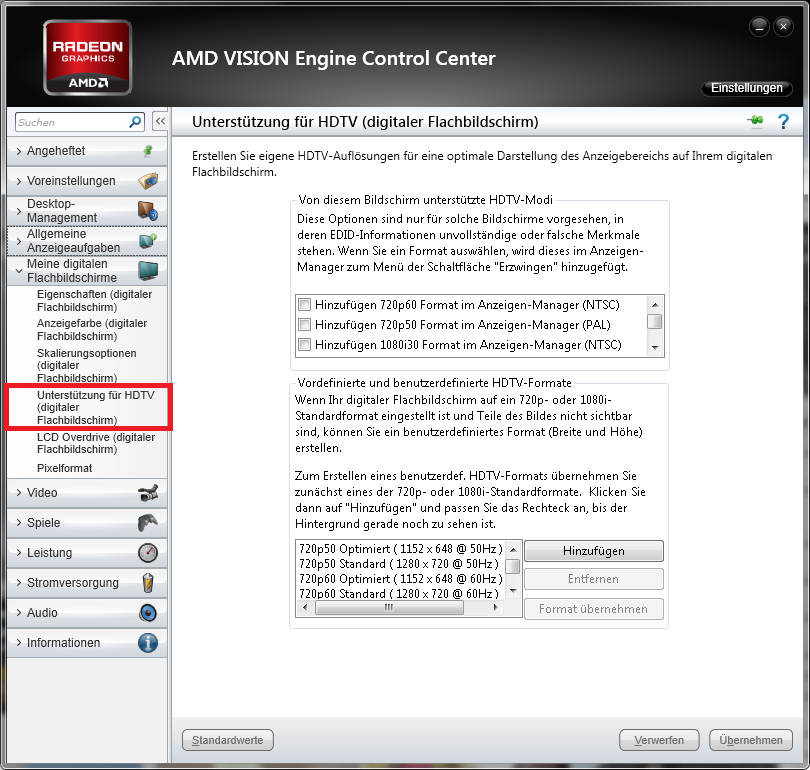The image size is (810, 770).
Task: Click the Radeon Graphics AMD logo
Action: click(x=87, y=58)
